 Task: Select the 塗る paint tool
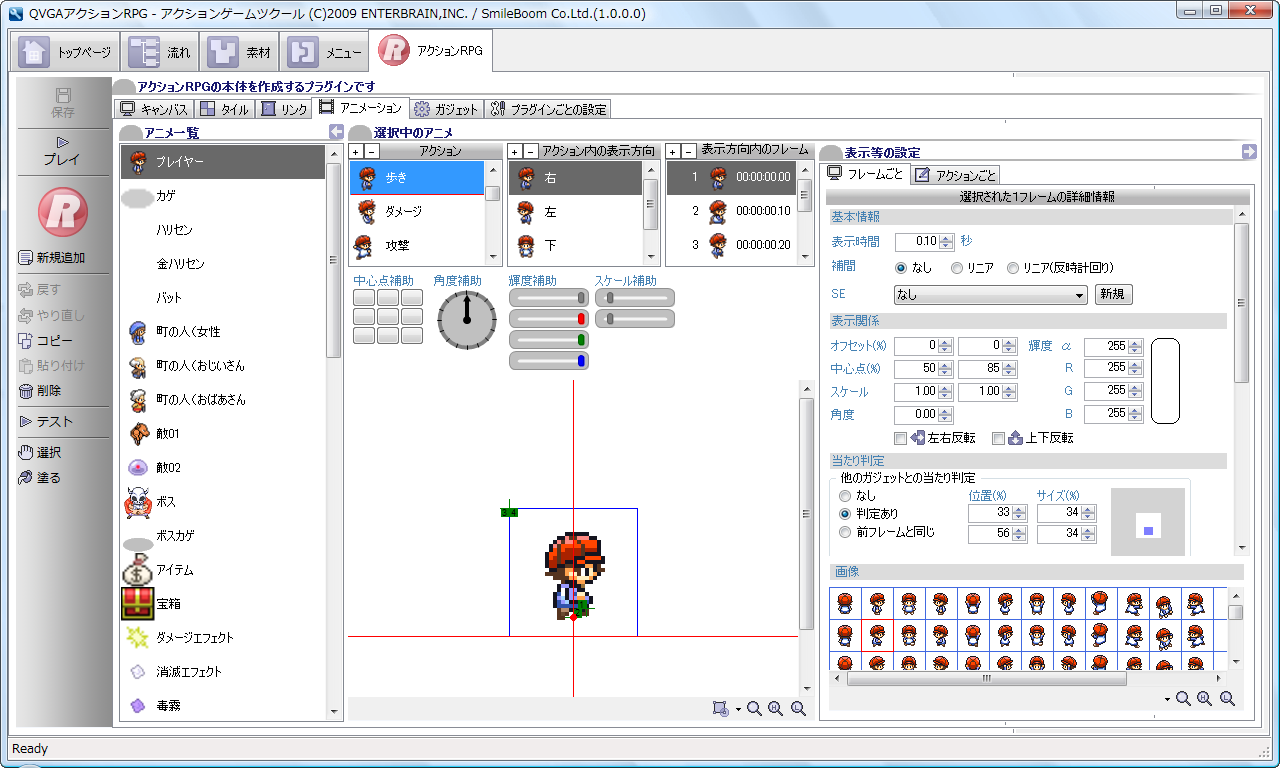click(x=26, y=478)
